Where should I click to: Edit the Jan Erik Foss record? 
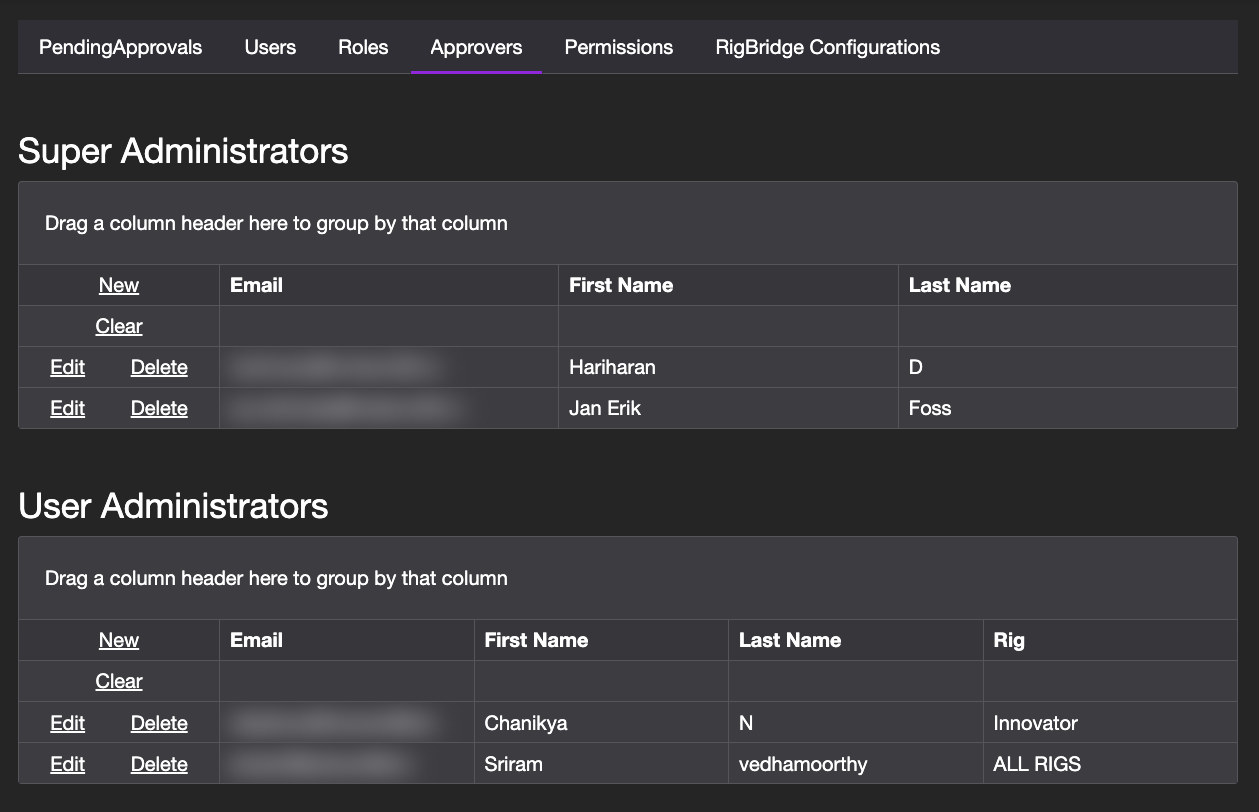coord(67,408)
